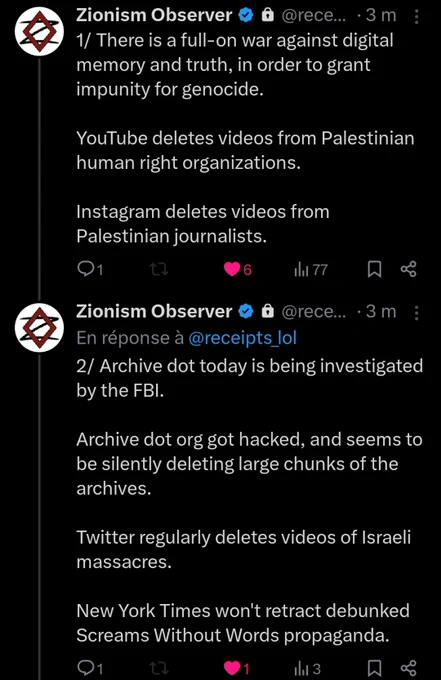View analytics showing 3 views
Viewport: 441px width, 680px height.
click(307, 668)
